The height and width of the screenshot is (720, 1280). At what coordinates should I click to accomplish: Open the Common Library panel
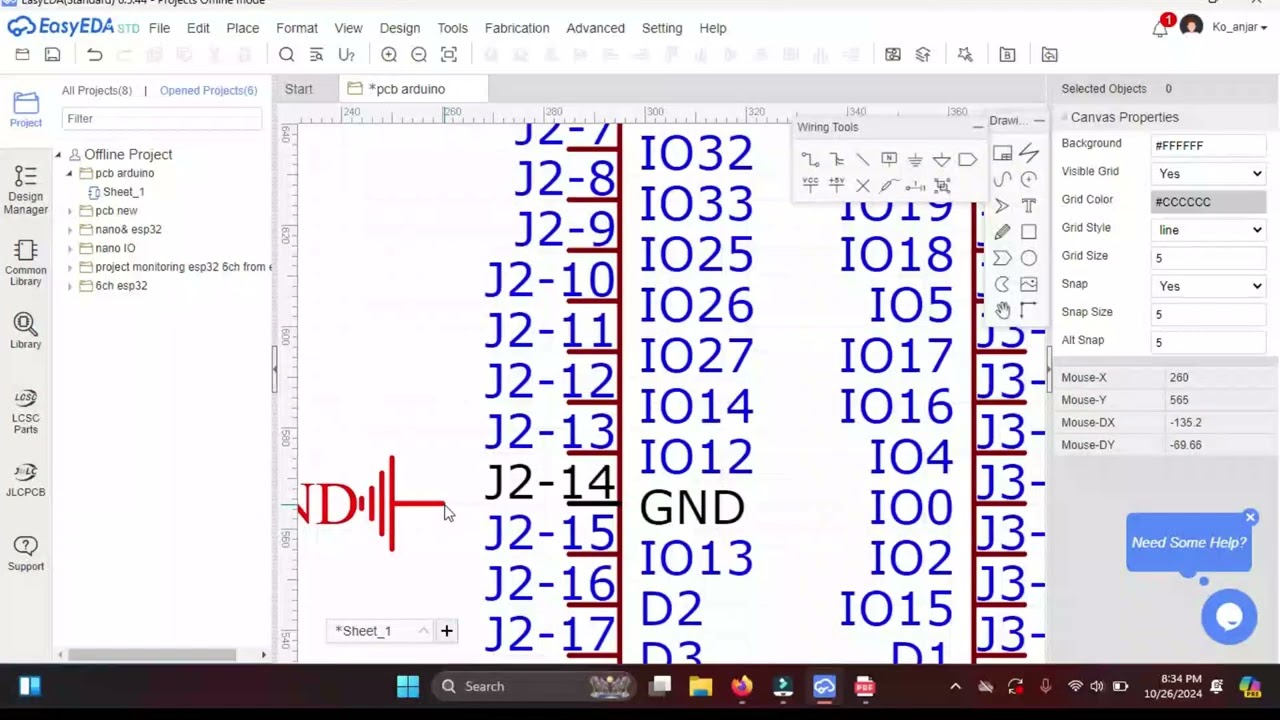coord(26,263)
